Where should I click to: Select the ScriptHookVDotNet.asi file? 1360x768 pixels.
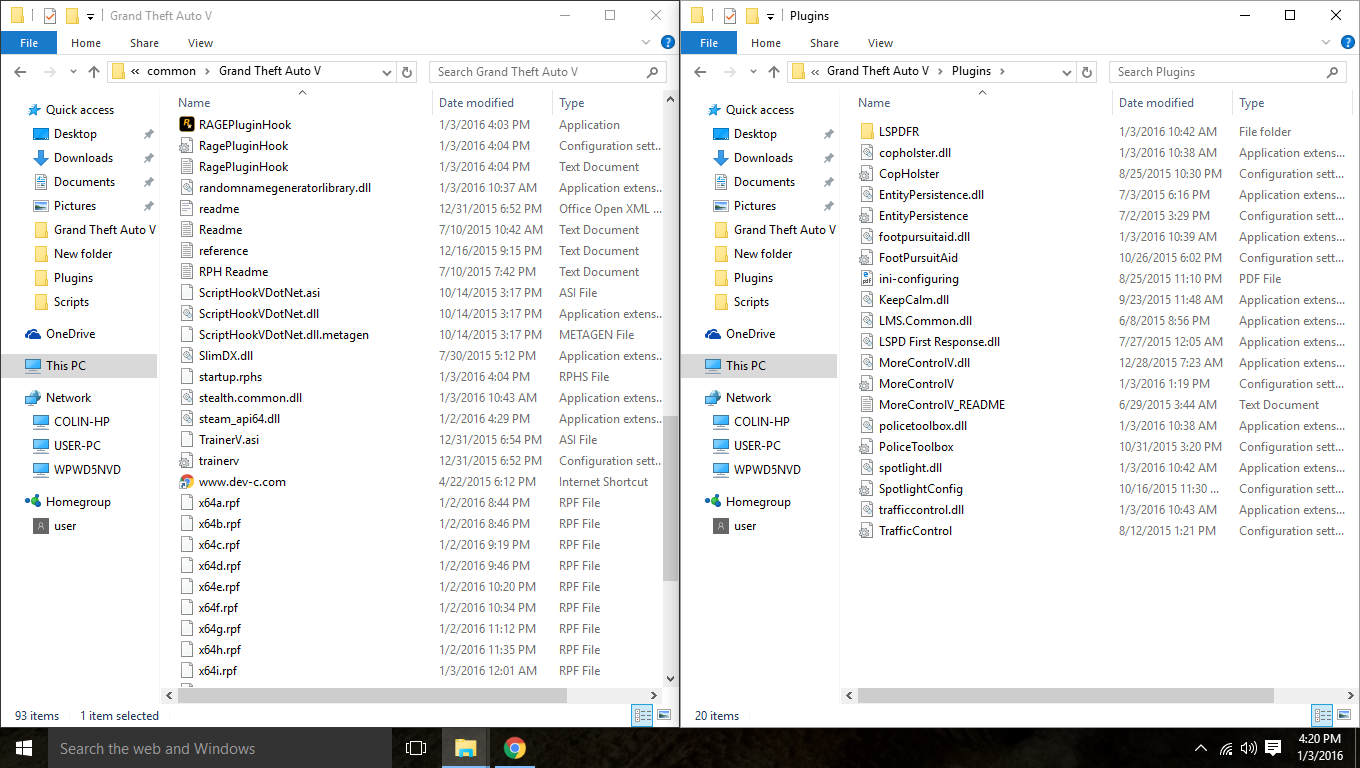coord(259,293)
